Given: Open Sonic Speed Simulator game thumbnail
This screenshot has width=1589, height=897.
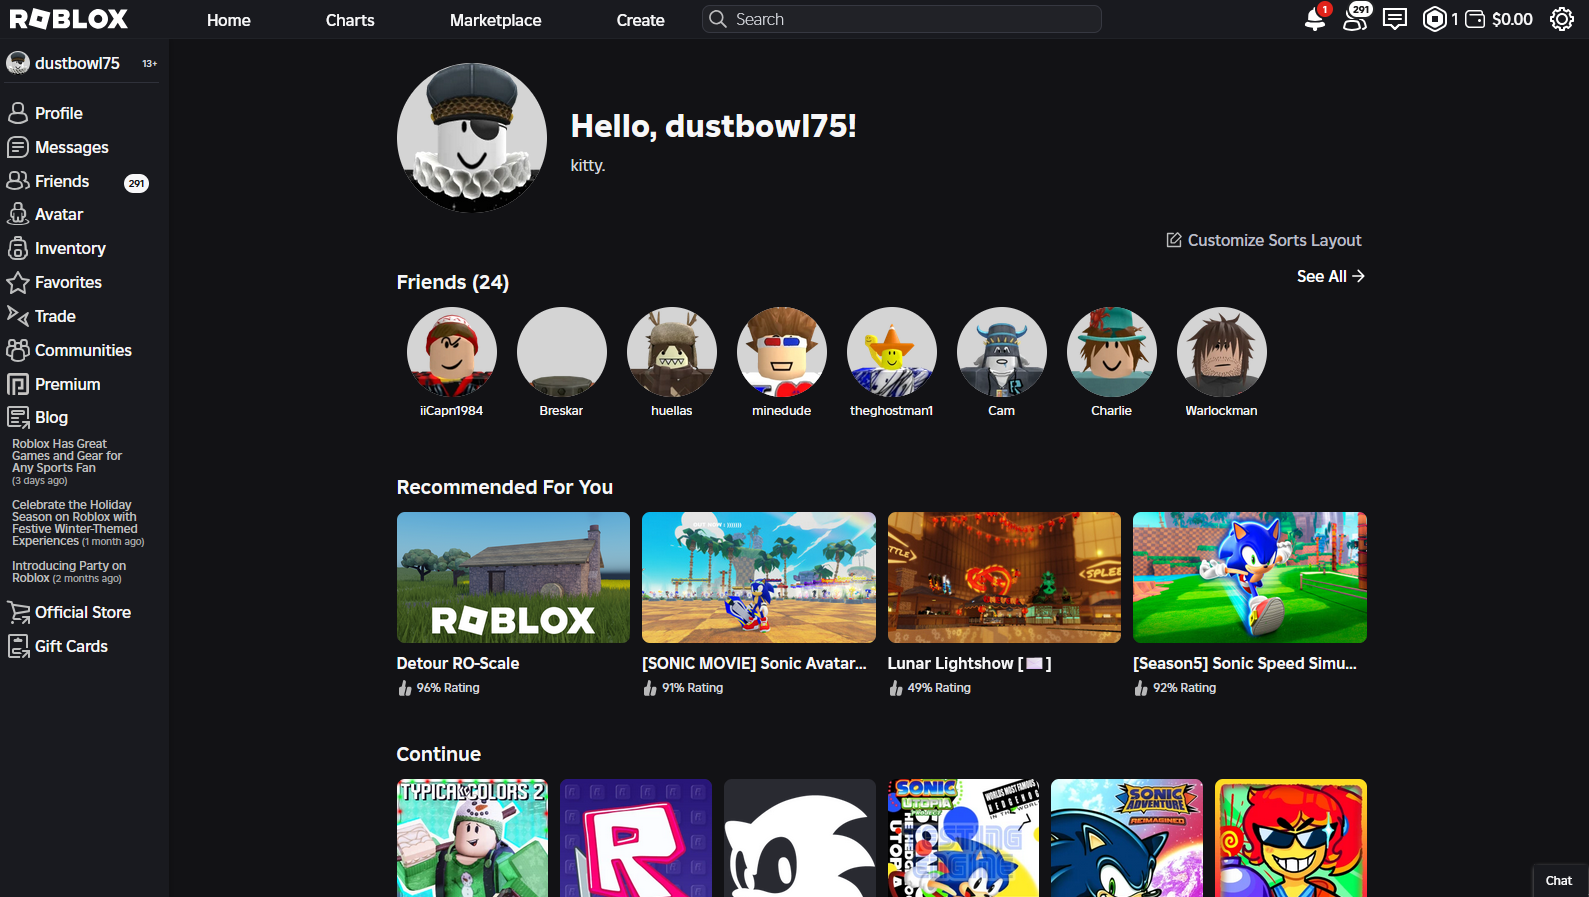Looking at the screenshot, I should pos(1250,578).
